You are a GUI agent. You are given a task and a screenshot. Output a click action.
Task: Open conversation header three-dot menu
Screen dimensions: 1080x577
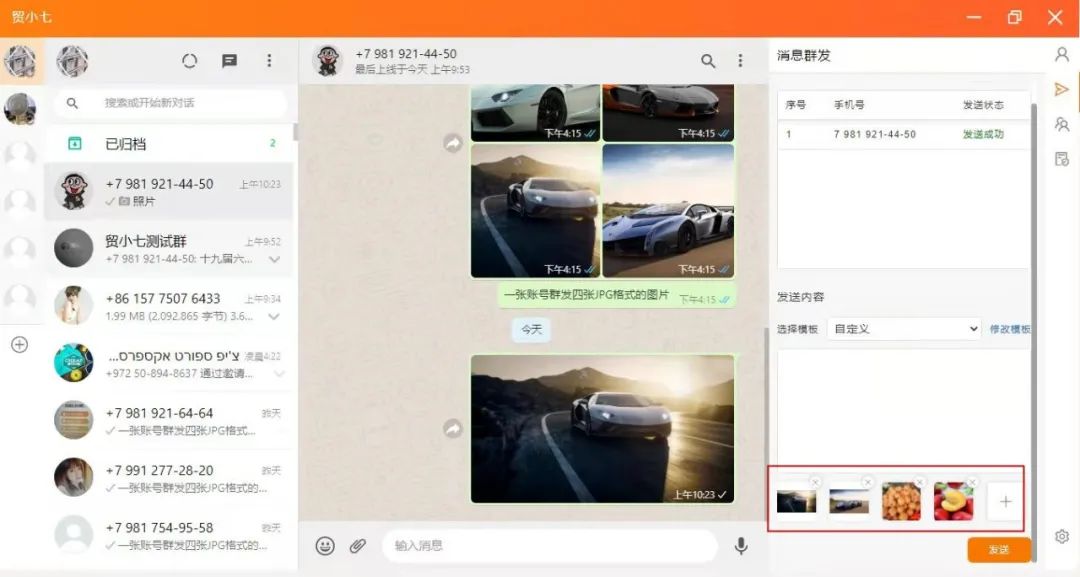(x=740, y=61)
